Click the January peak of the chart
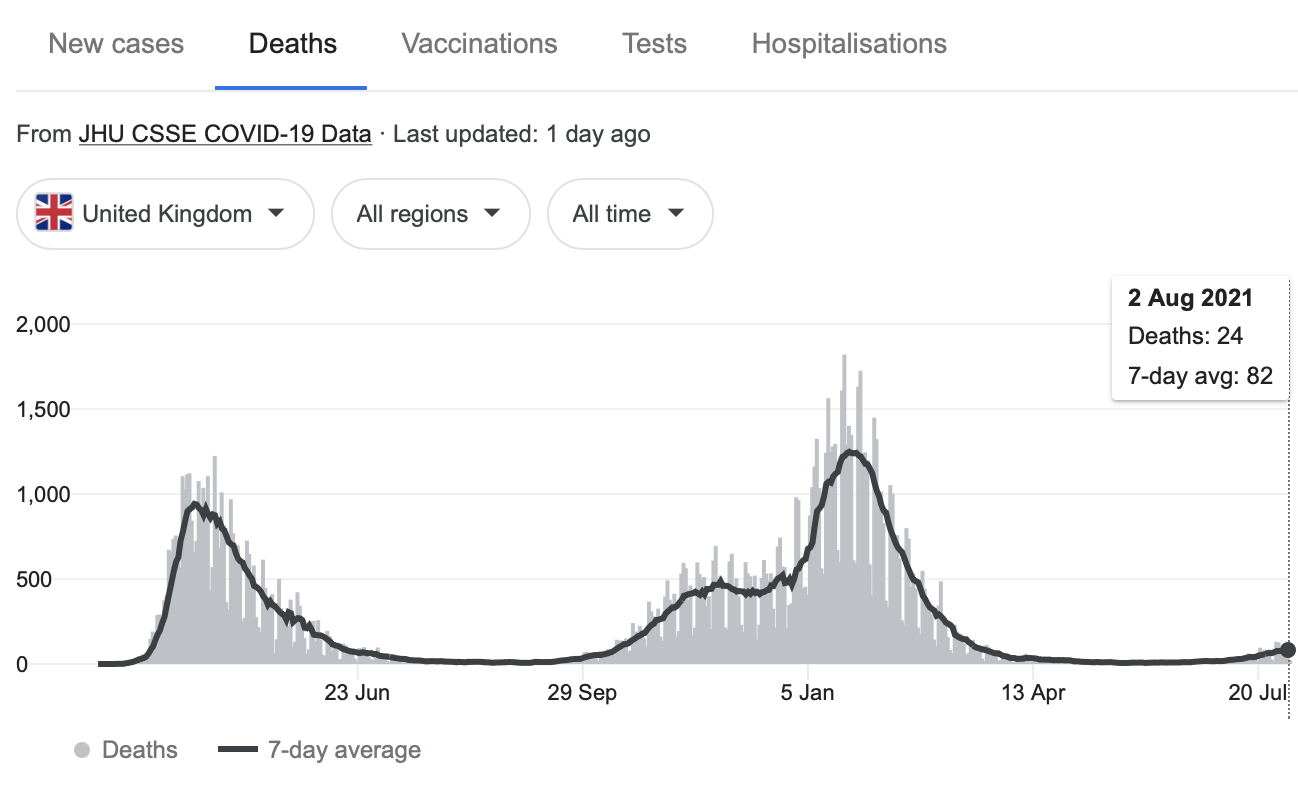1298x788 pixels. [851, 452]
